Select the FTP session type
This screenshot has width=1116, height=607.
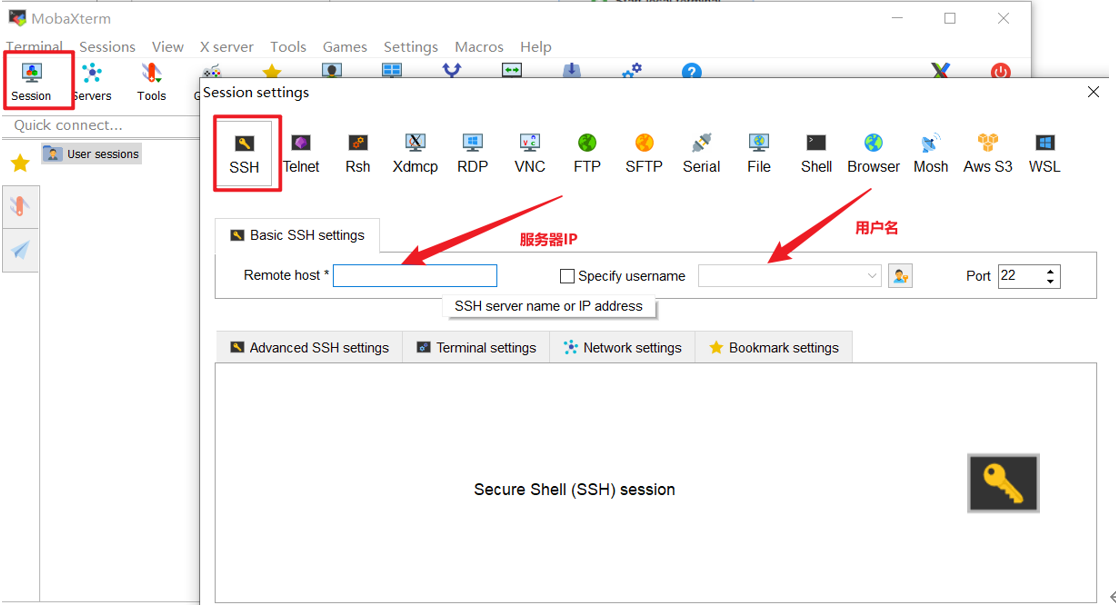pos(587,153)
